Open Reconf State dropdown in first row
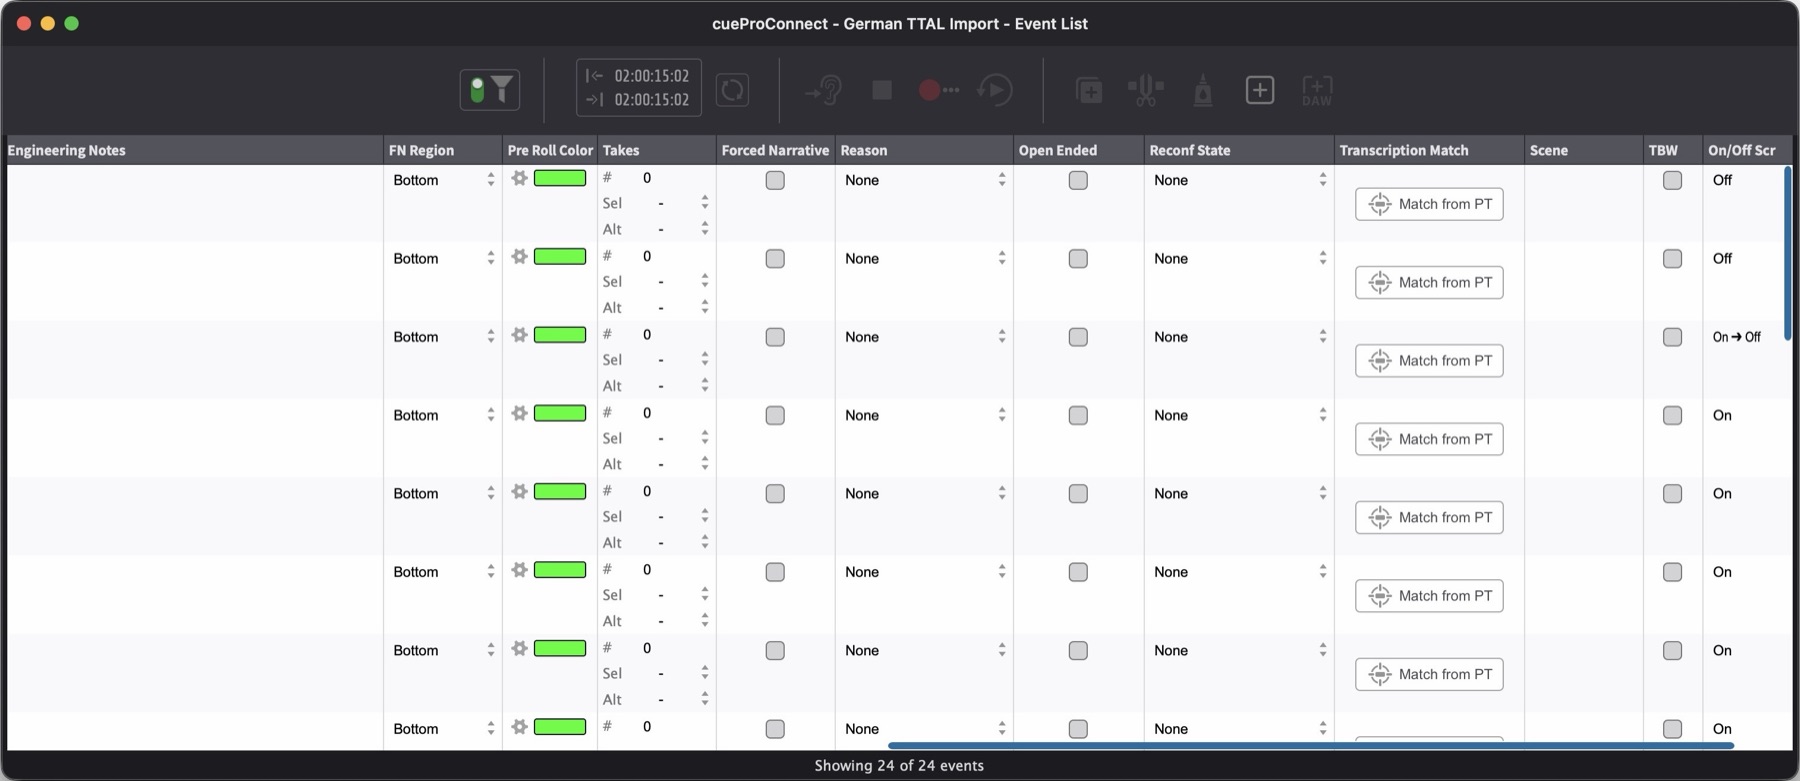 [1239, 180]
